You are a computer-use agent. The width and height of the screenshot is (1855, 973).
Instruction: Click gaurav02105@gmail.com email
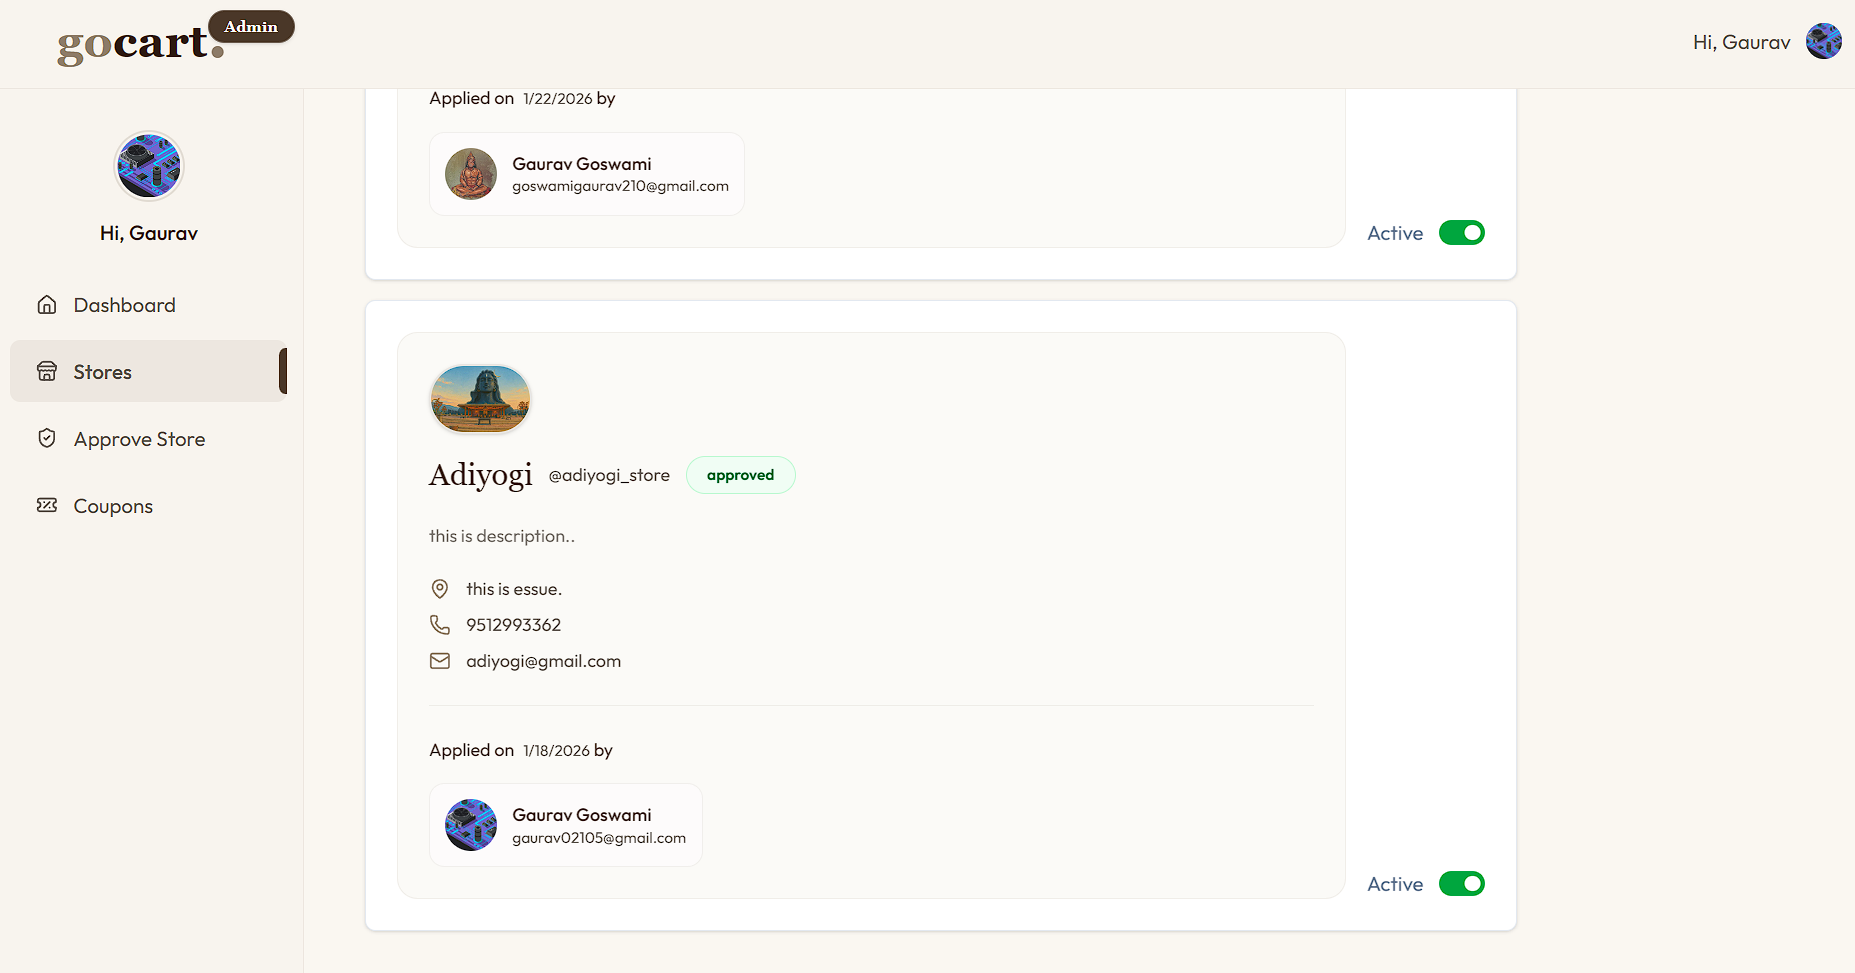pyautogui.click(x=599, y=838)
